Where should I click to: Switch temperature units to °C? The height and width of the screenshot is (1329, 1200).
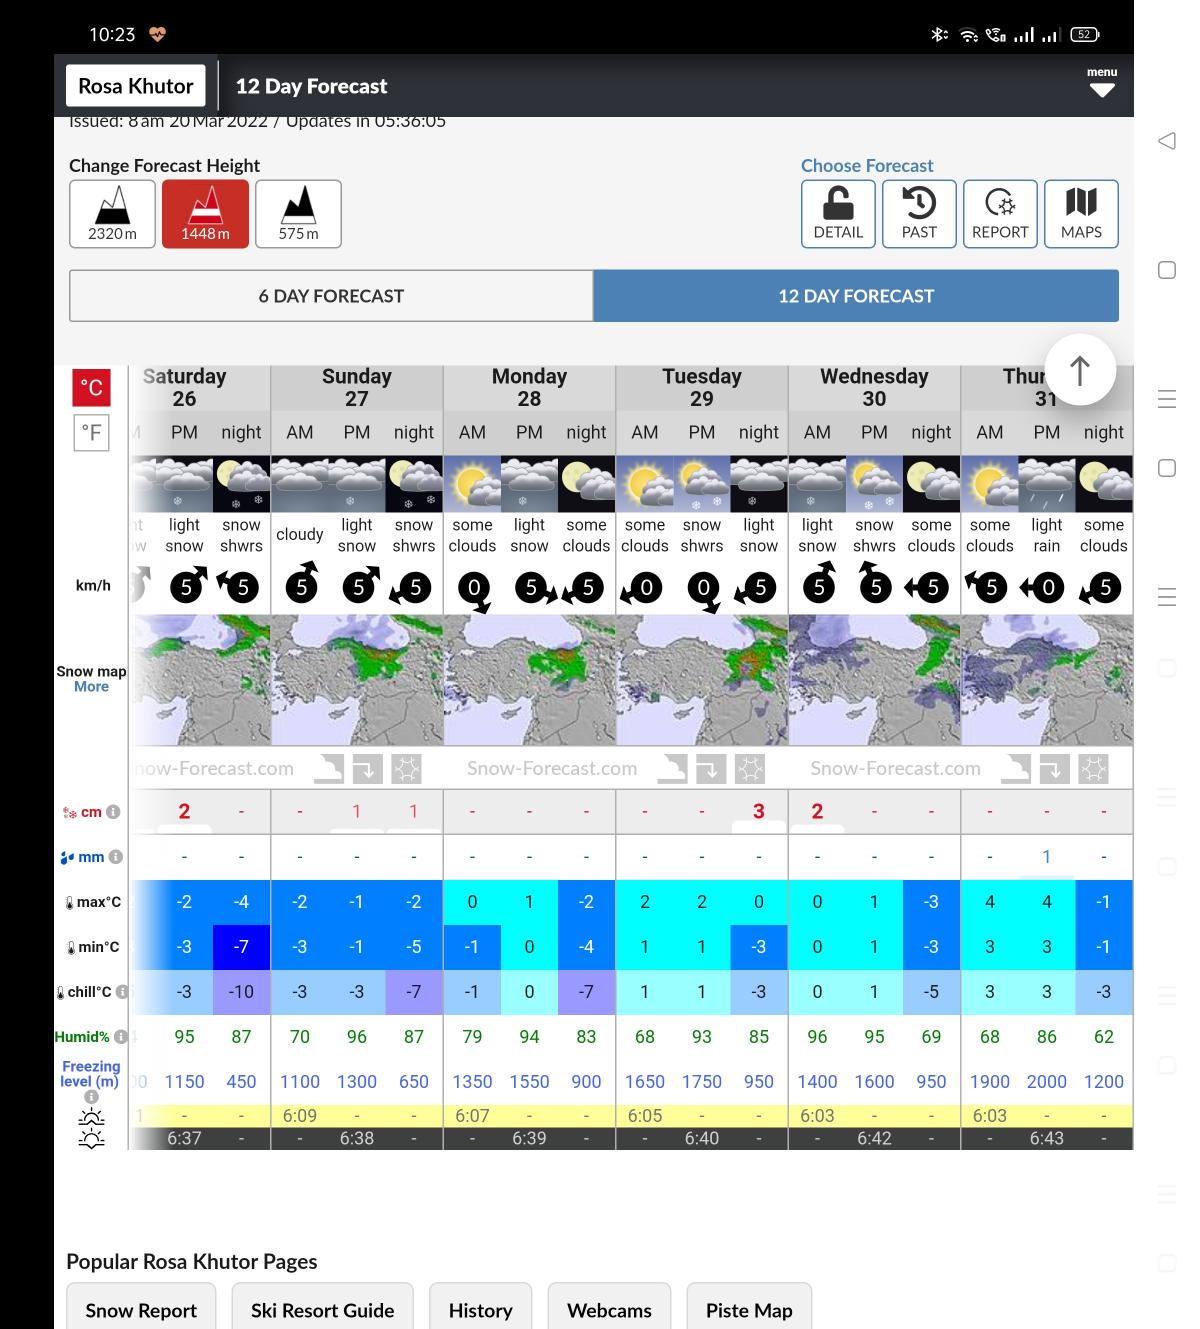91,388
